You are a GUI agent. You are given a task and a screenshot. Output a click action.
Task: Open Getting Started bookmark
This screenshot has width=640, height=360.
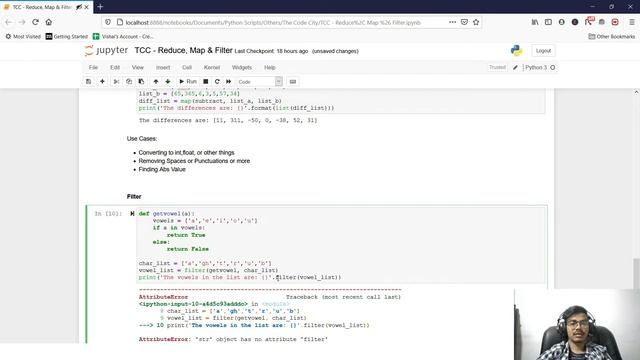(x=67, y=36)
